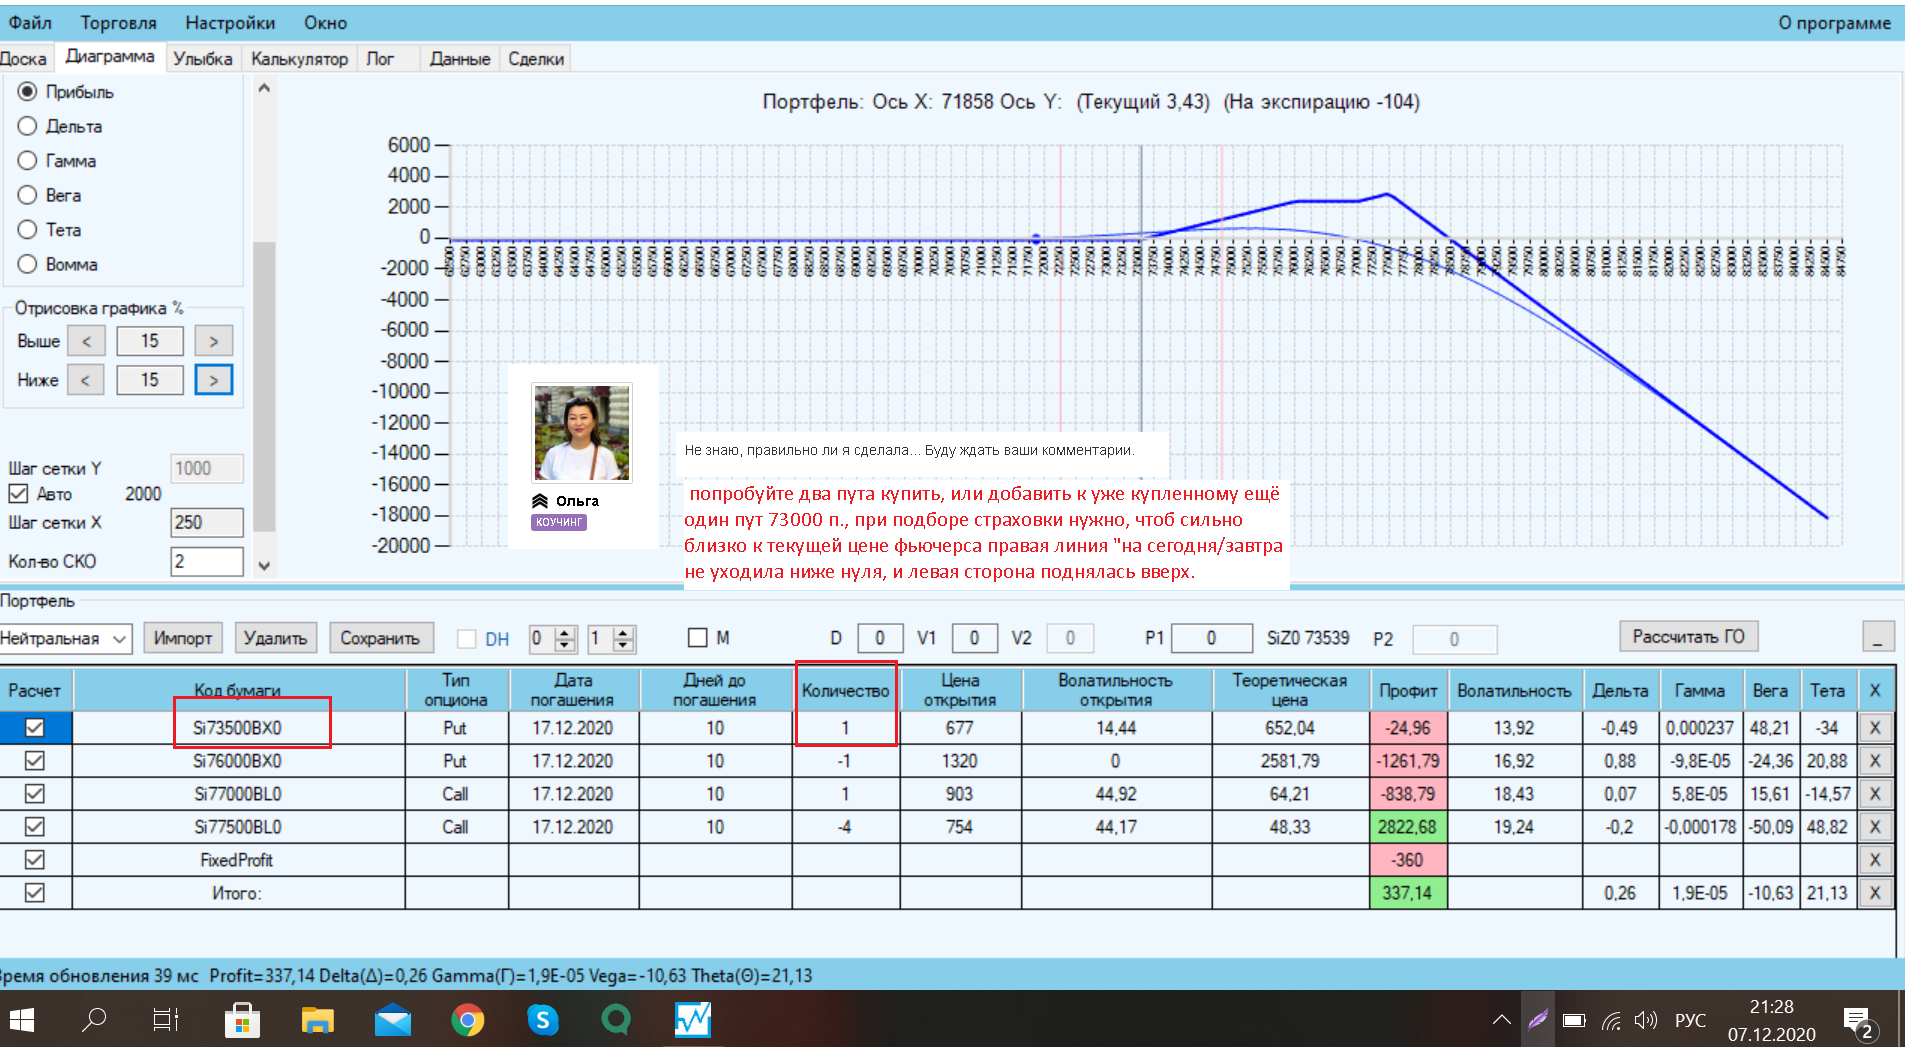Viewport: 1905px width, 1047px height.
Task: Select Вомма radio button
Action: click(28, 264)
